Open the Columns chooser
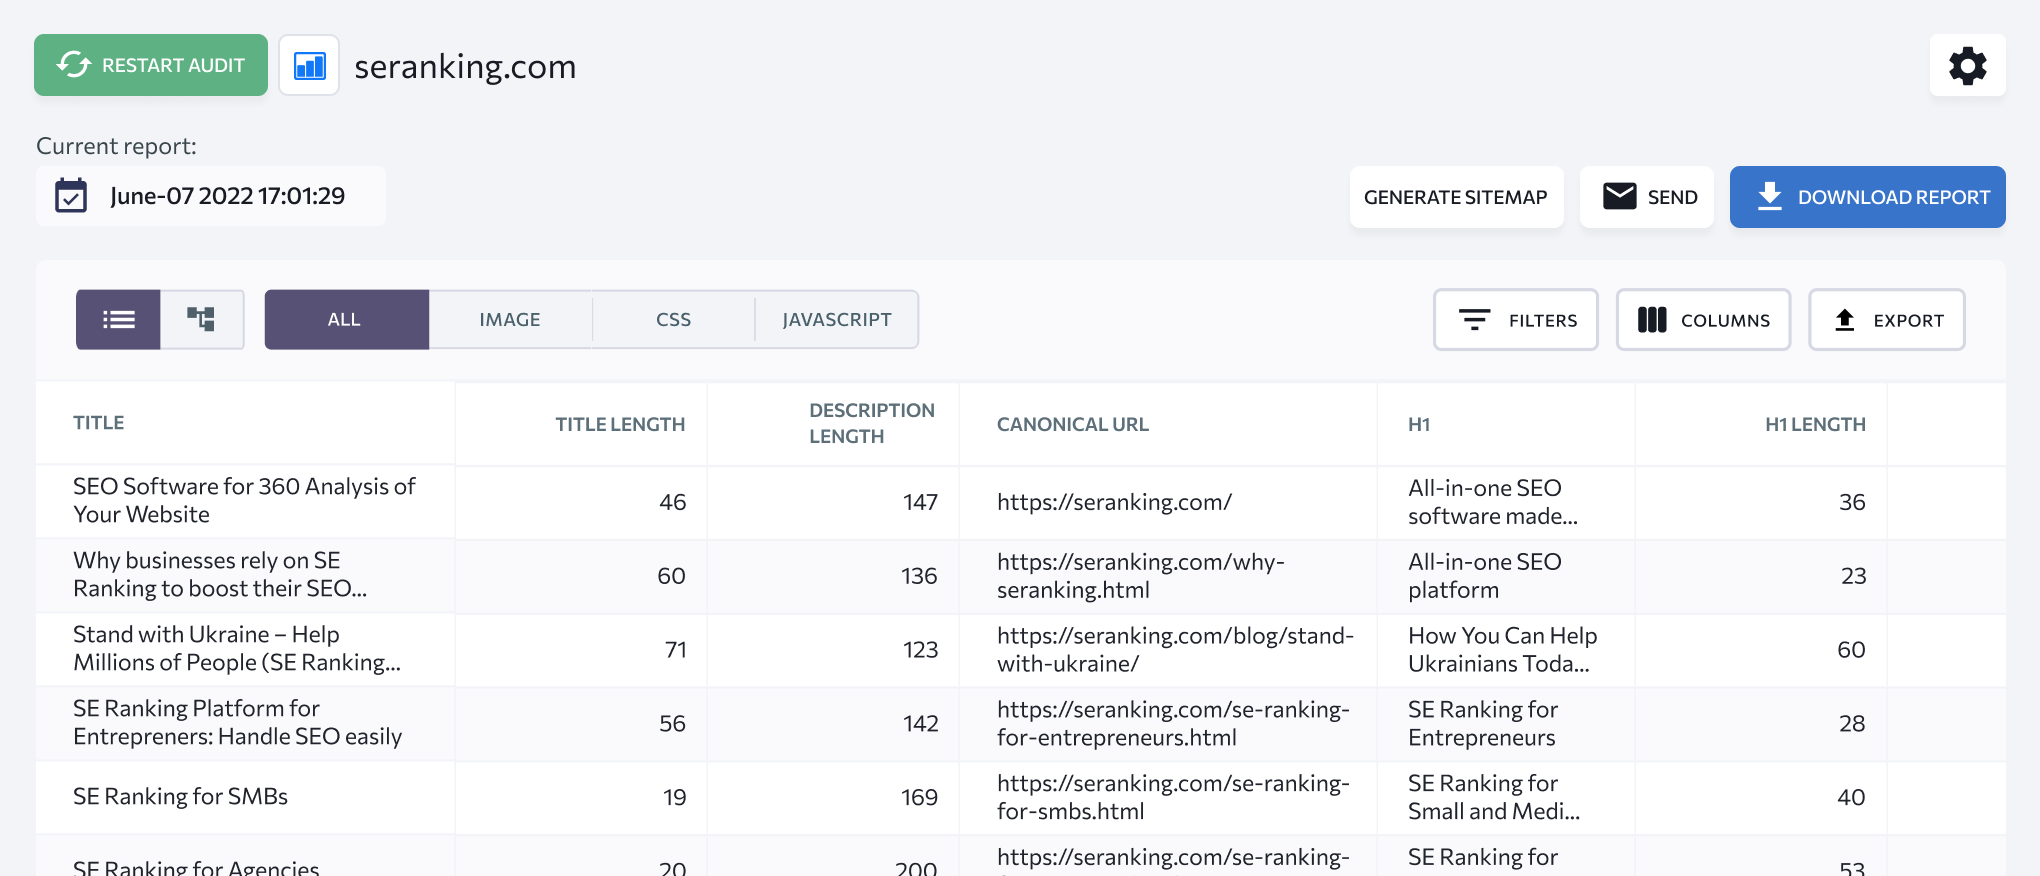 [x=1703, y=320]
